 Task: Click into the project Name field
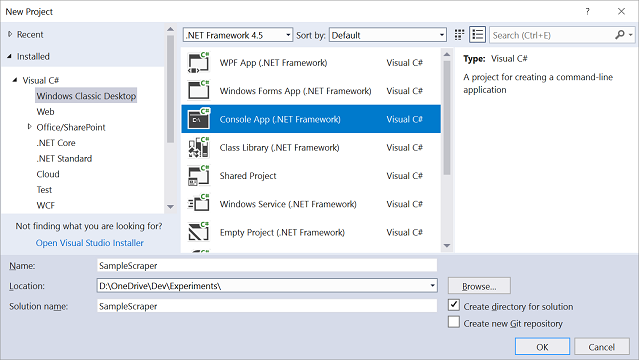[267, 265]
